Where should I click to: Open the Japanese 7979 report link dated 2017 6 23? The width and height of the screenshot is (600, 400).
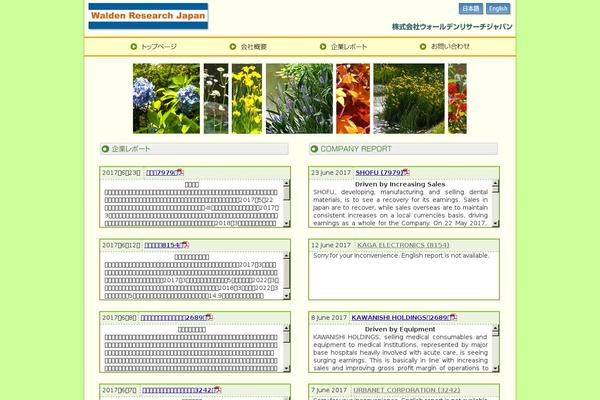161,173
